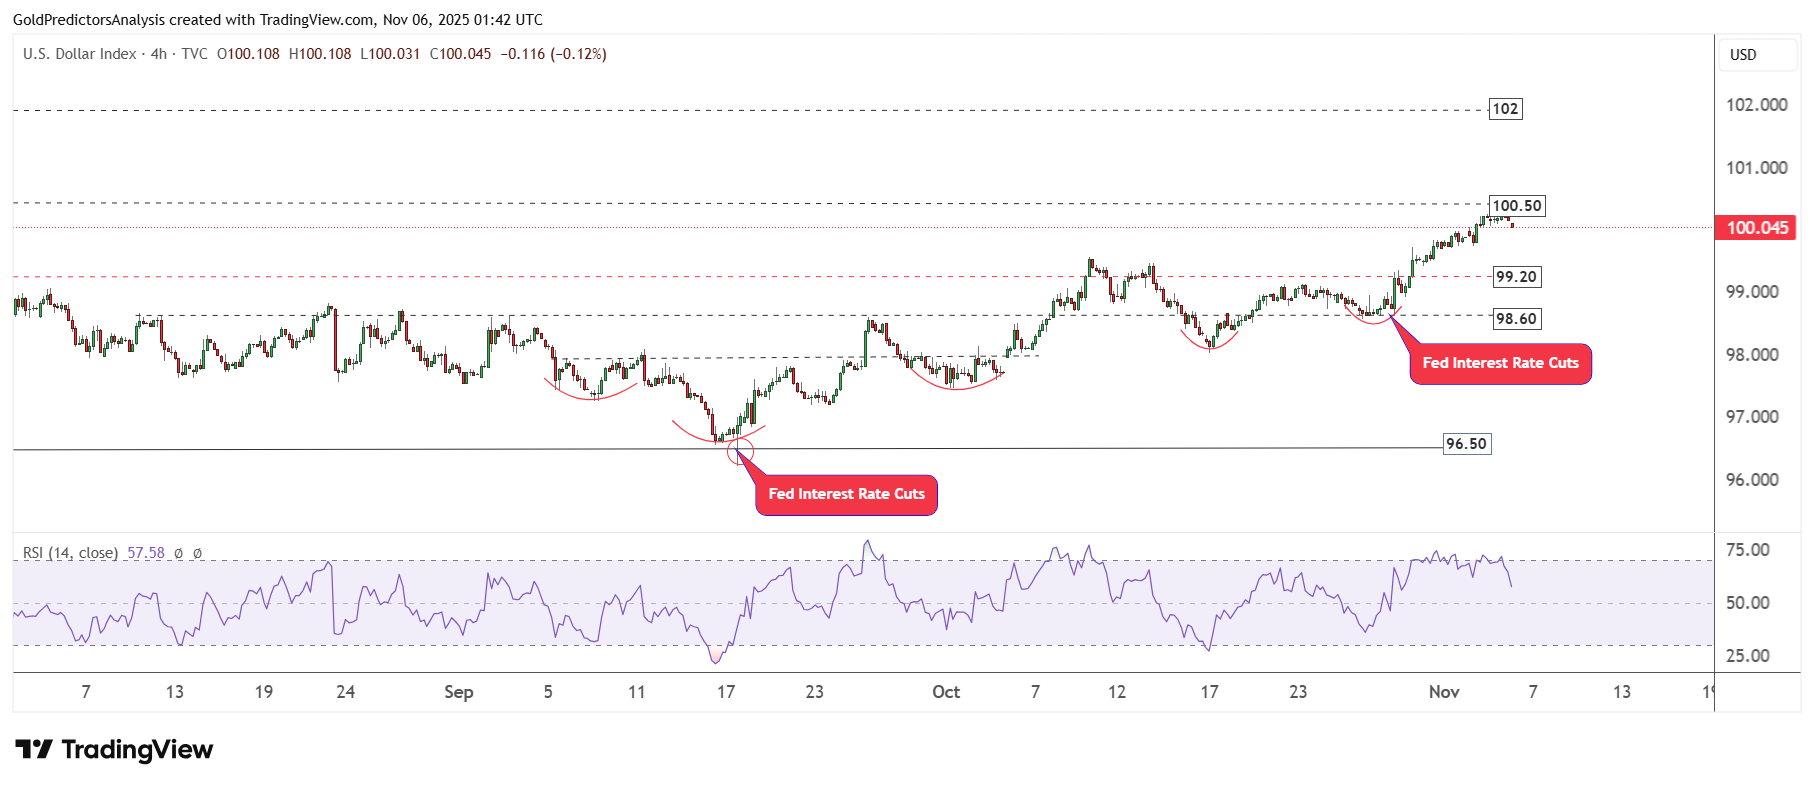This screenshot has width=1814, height=787.
Task: Click the TradingView logo icon
Action: pyautogui.click(x=34, y=749)
